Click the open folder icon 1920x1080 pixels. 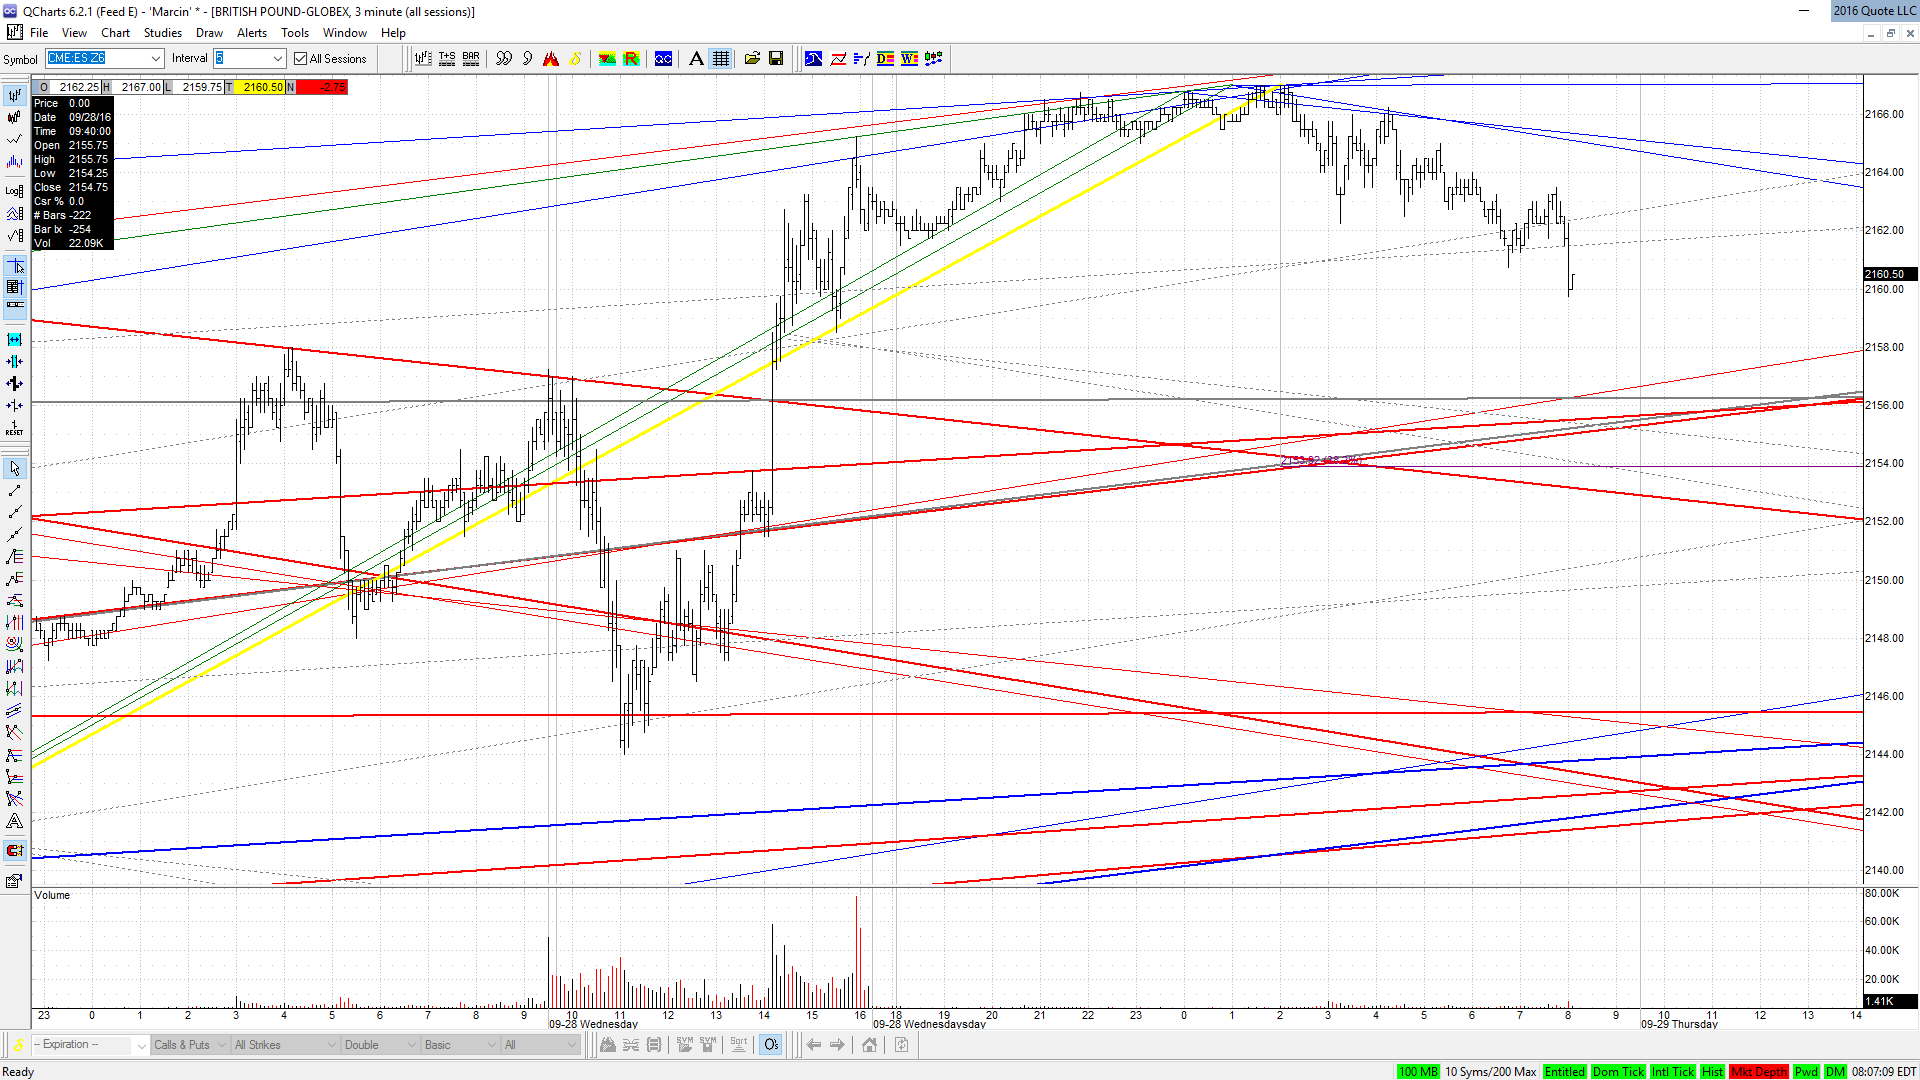[752, 59]
